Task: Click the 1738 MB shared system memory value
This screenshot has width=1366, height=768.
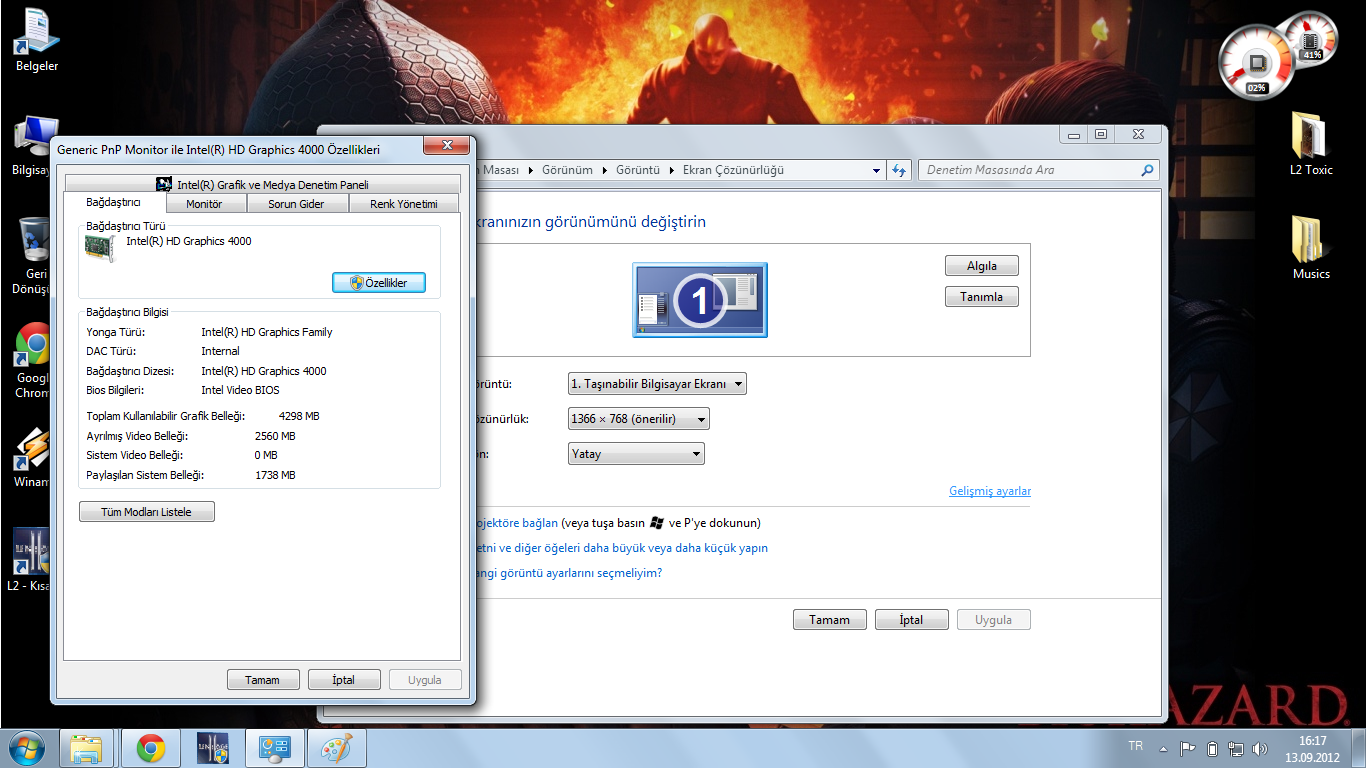Action: pos(275,475)
